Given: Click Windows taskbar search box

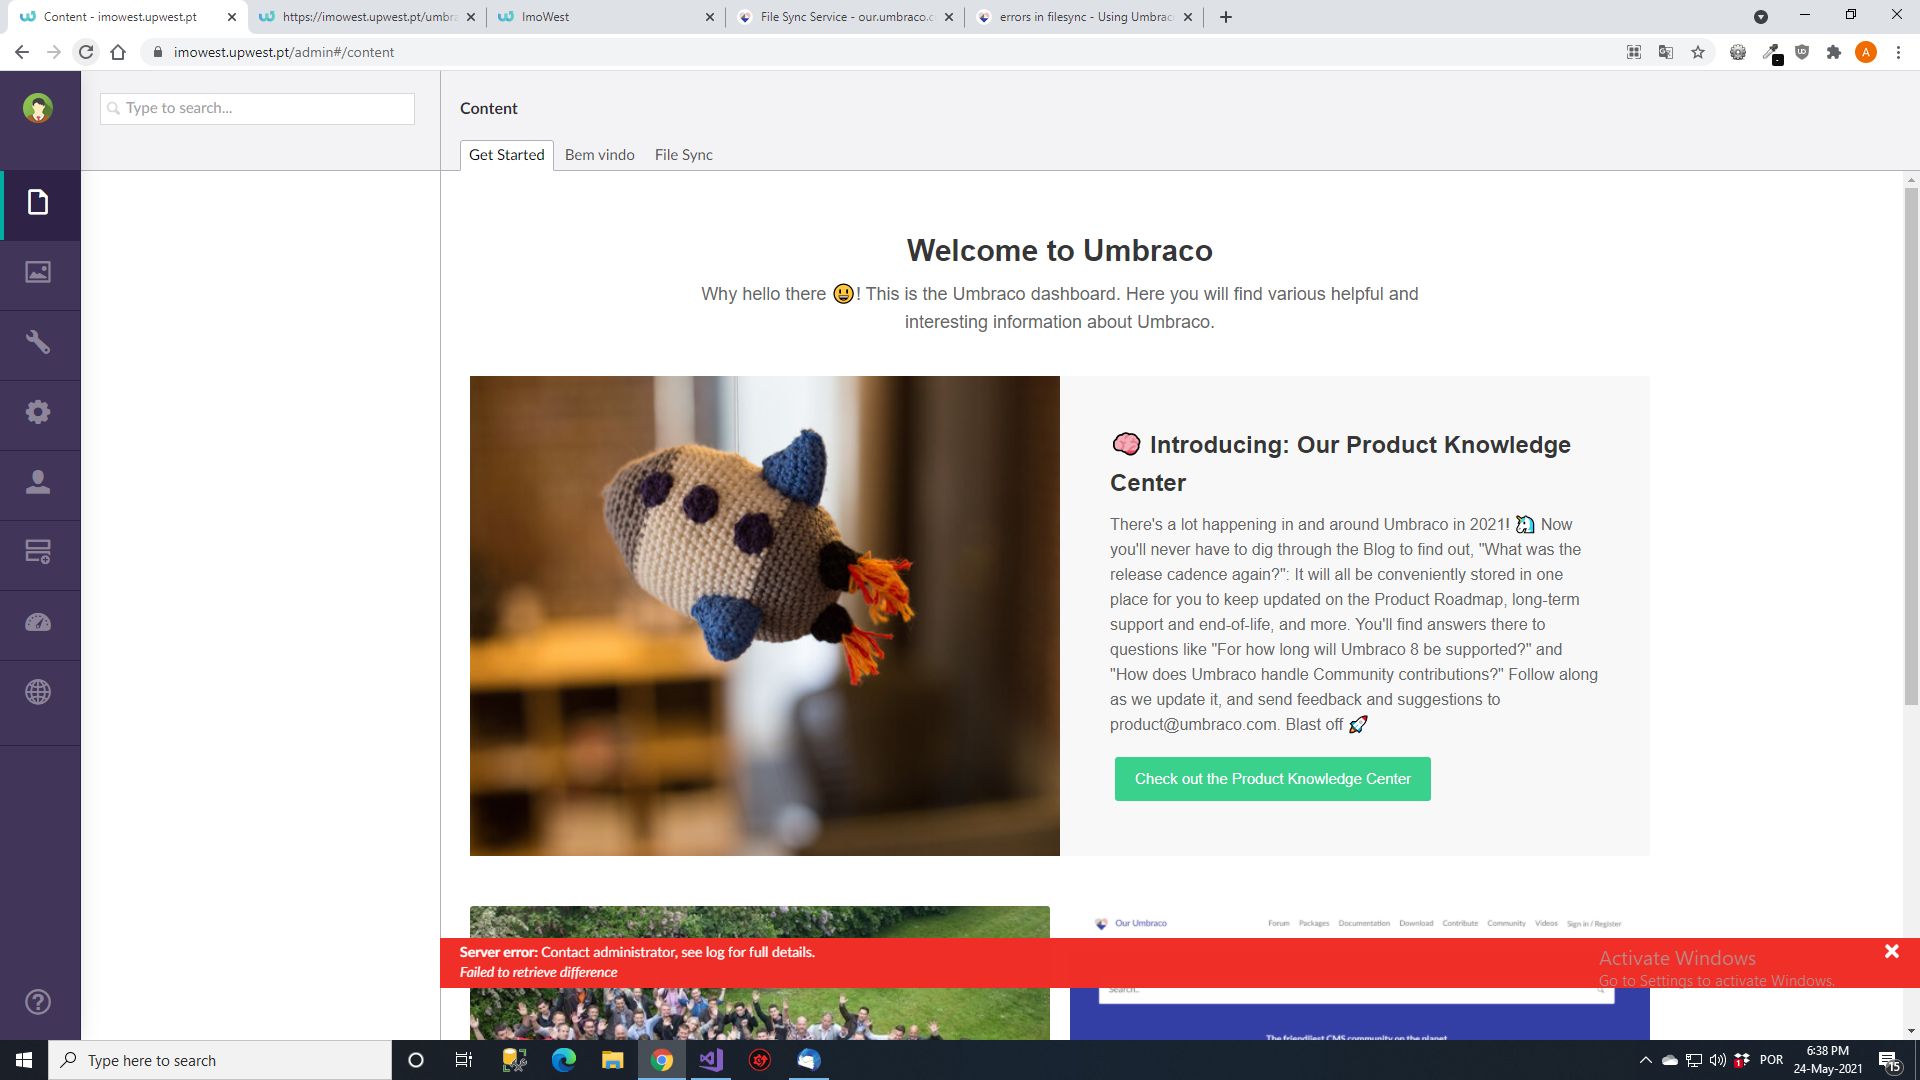Looking at the screenshot, I should (x=220, y=1060).
